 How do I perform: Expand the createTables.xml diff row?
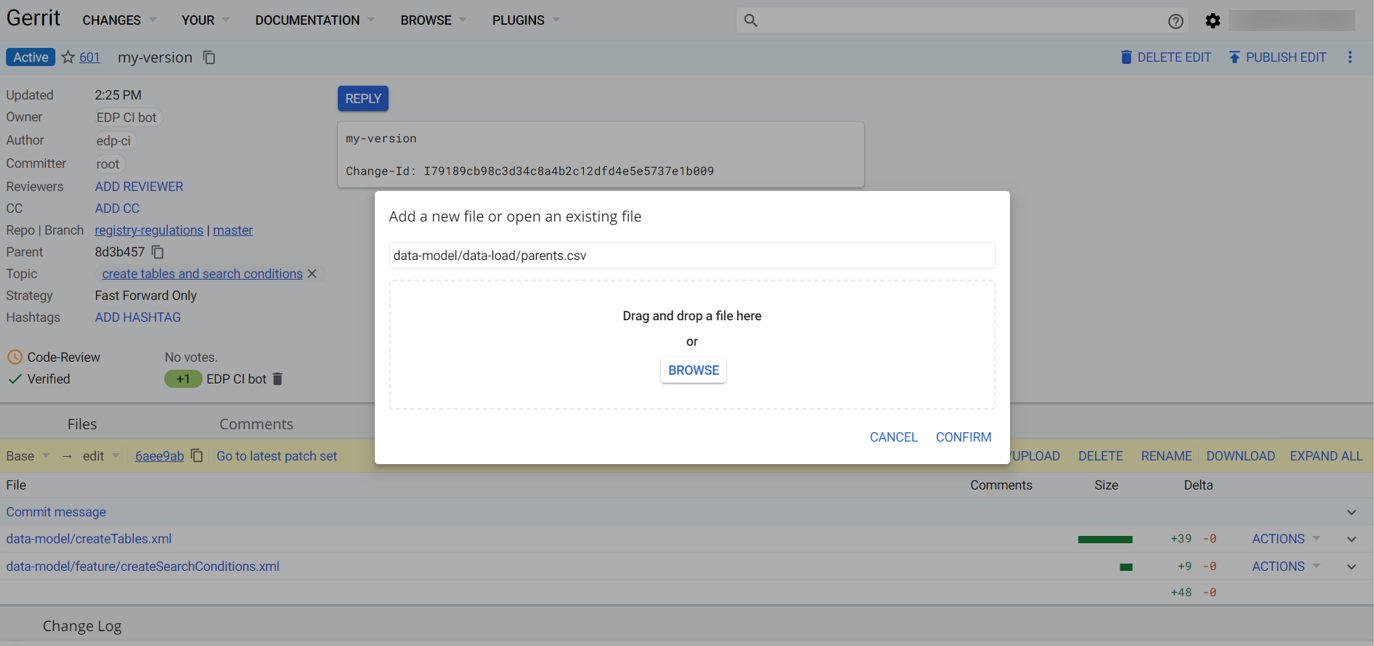[x=1351, y=539]
